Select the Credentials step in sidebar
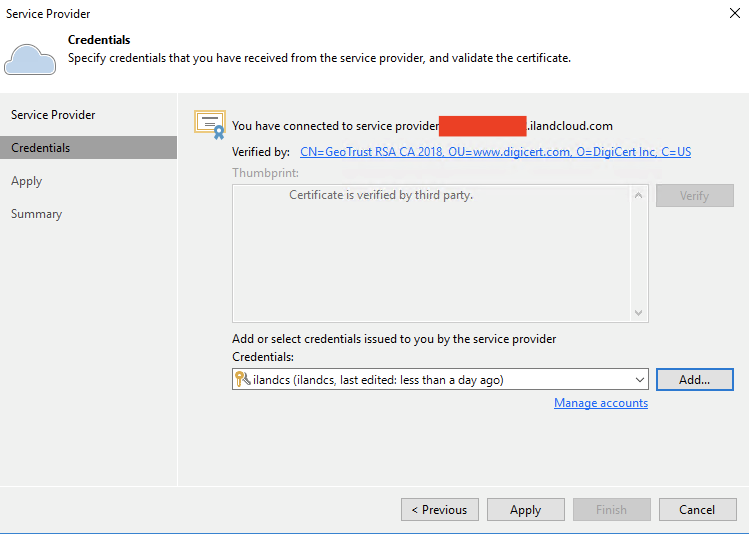This screenshot has width=749, height=535. click(41, 148)
